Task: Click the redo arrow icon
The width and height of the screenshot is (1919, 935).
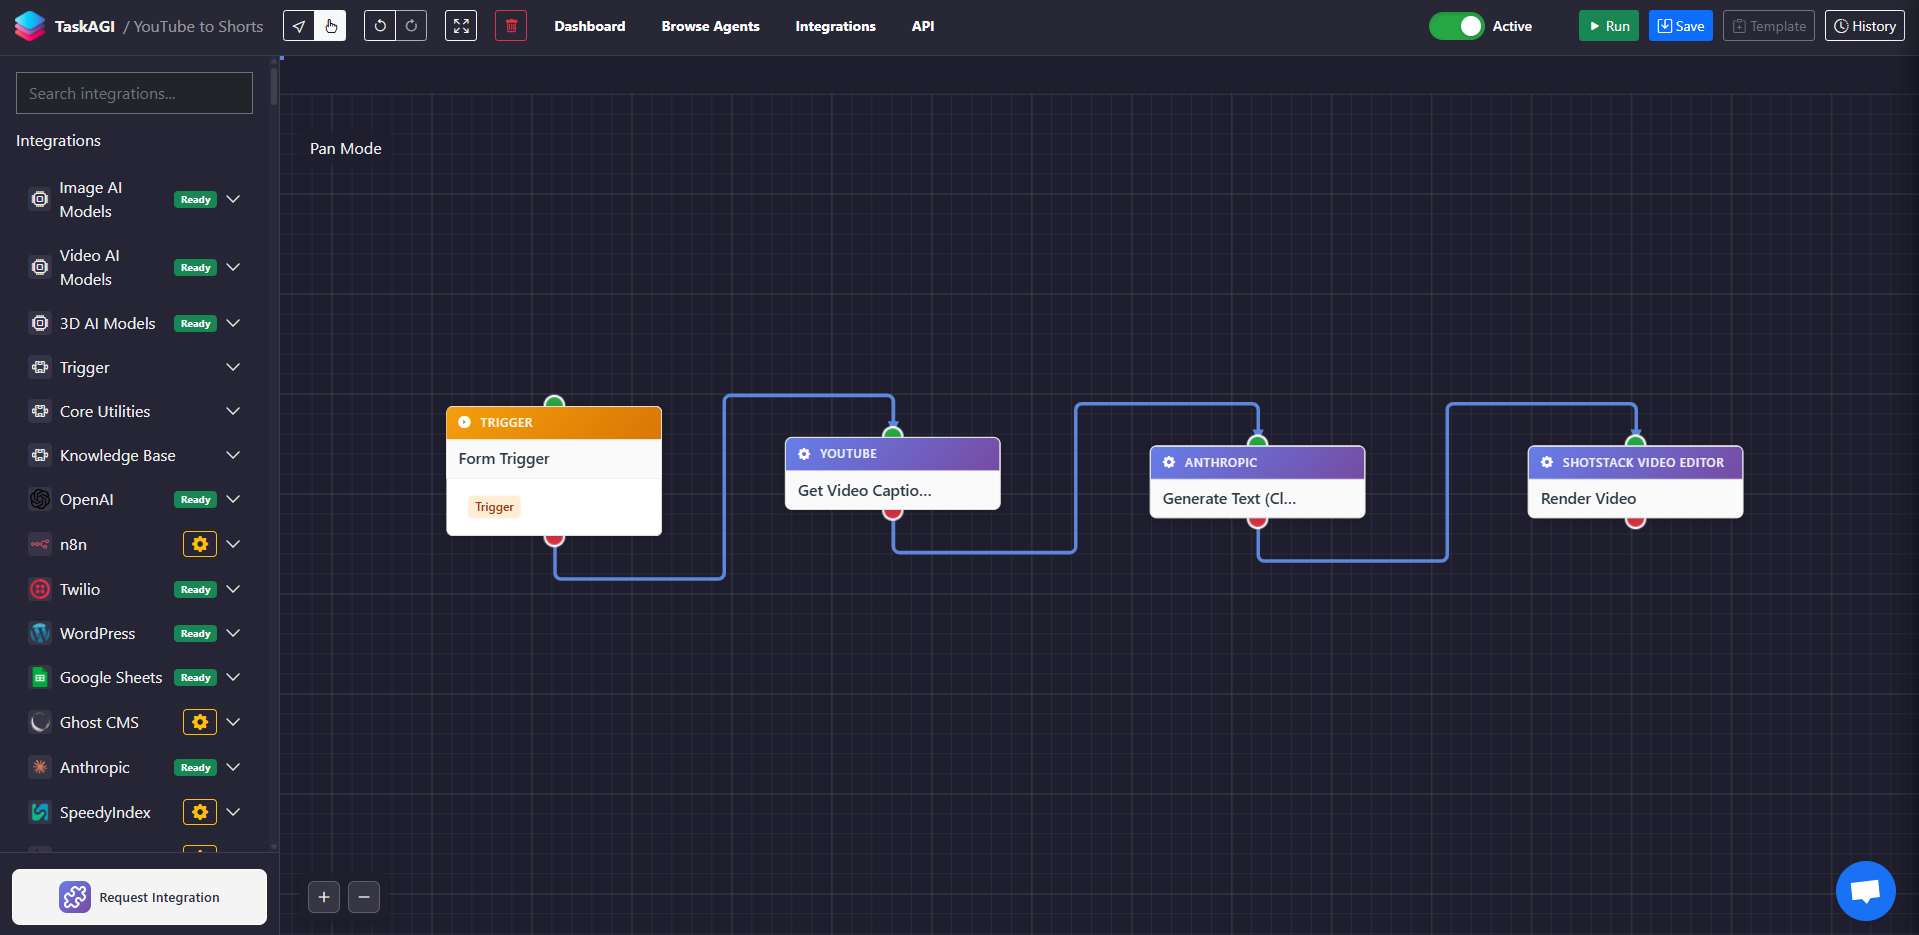Action: (x=411, y=26)
